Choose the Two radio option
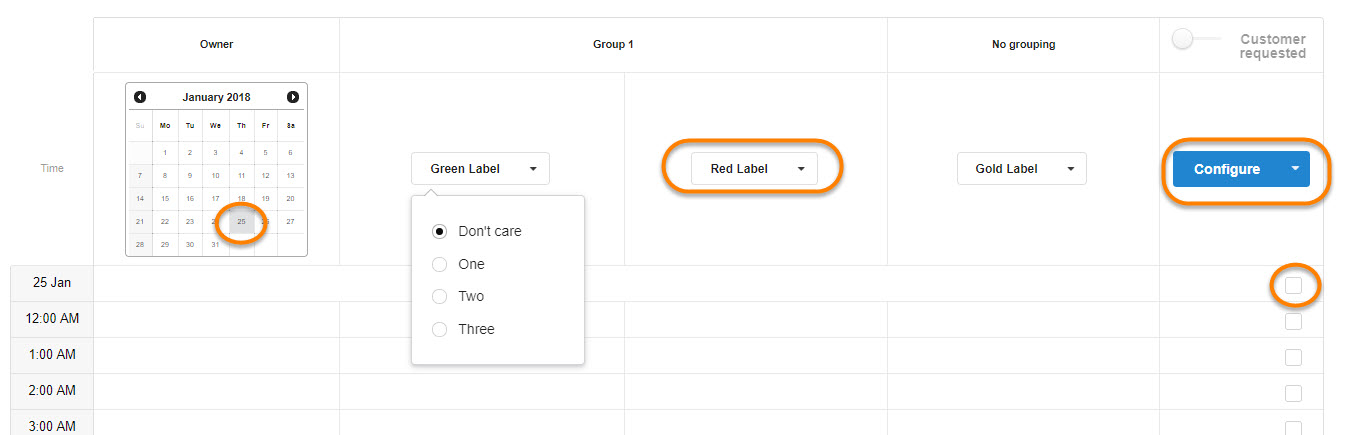This screenshot has width=1349, height=435. click(439, 296)
